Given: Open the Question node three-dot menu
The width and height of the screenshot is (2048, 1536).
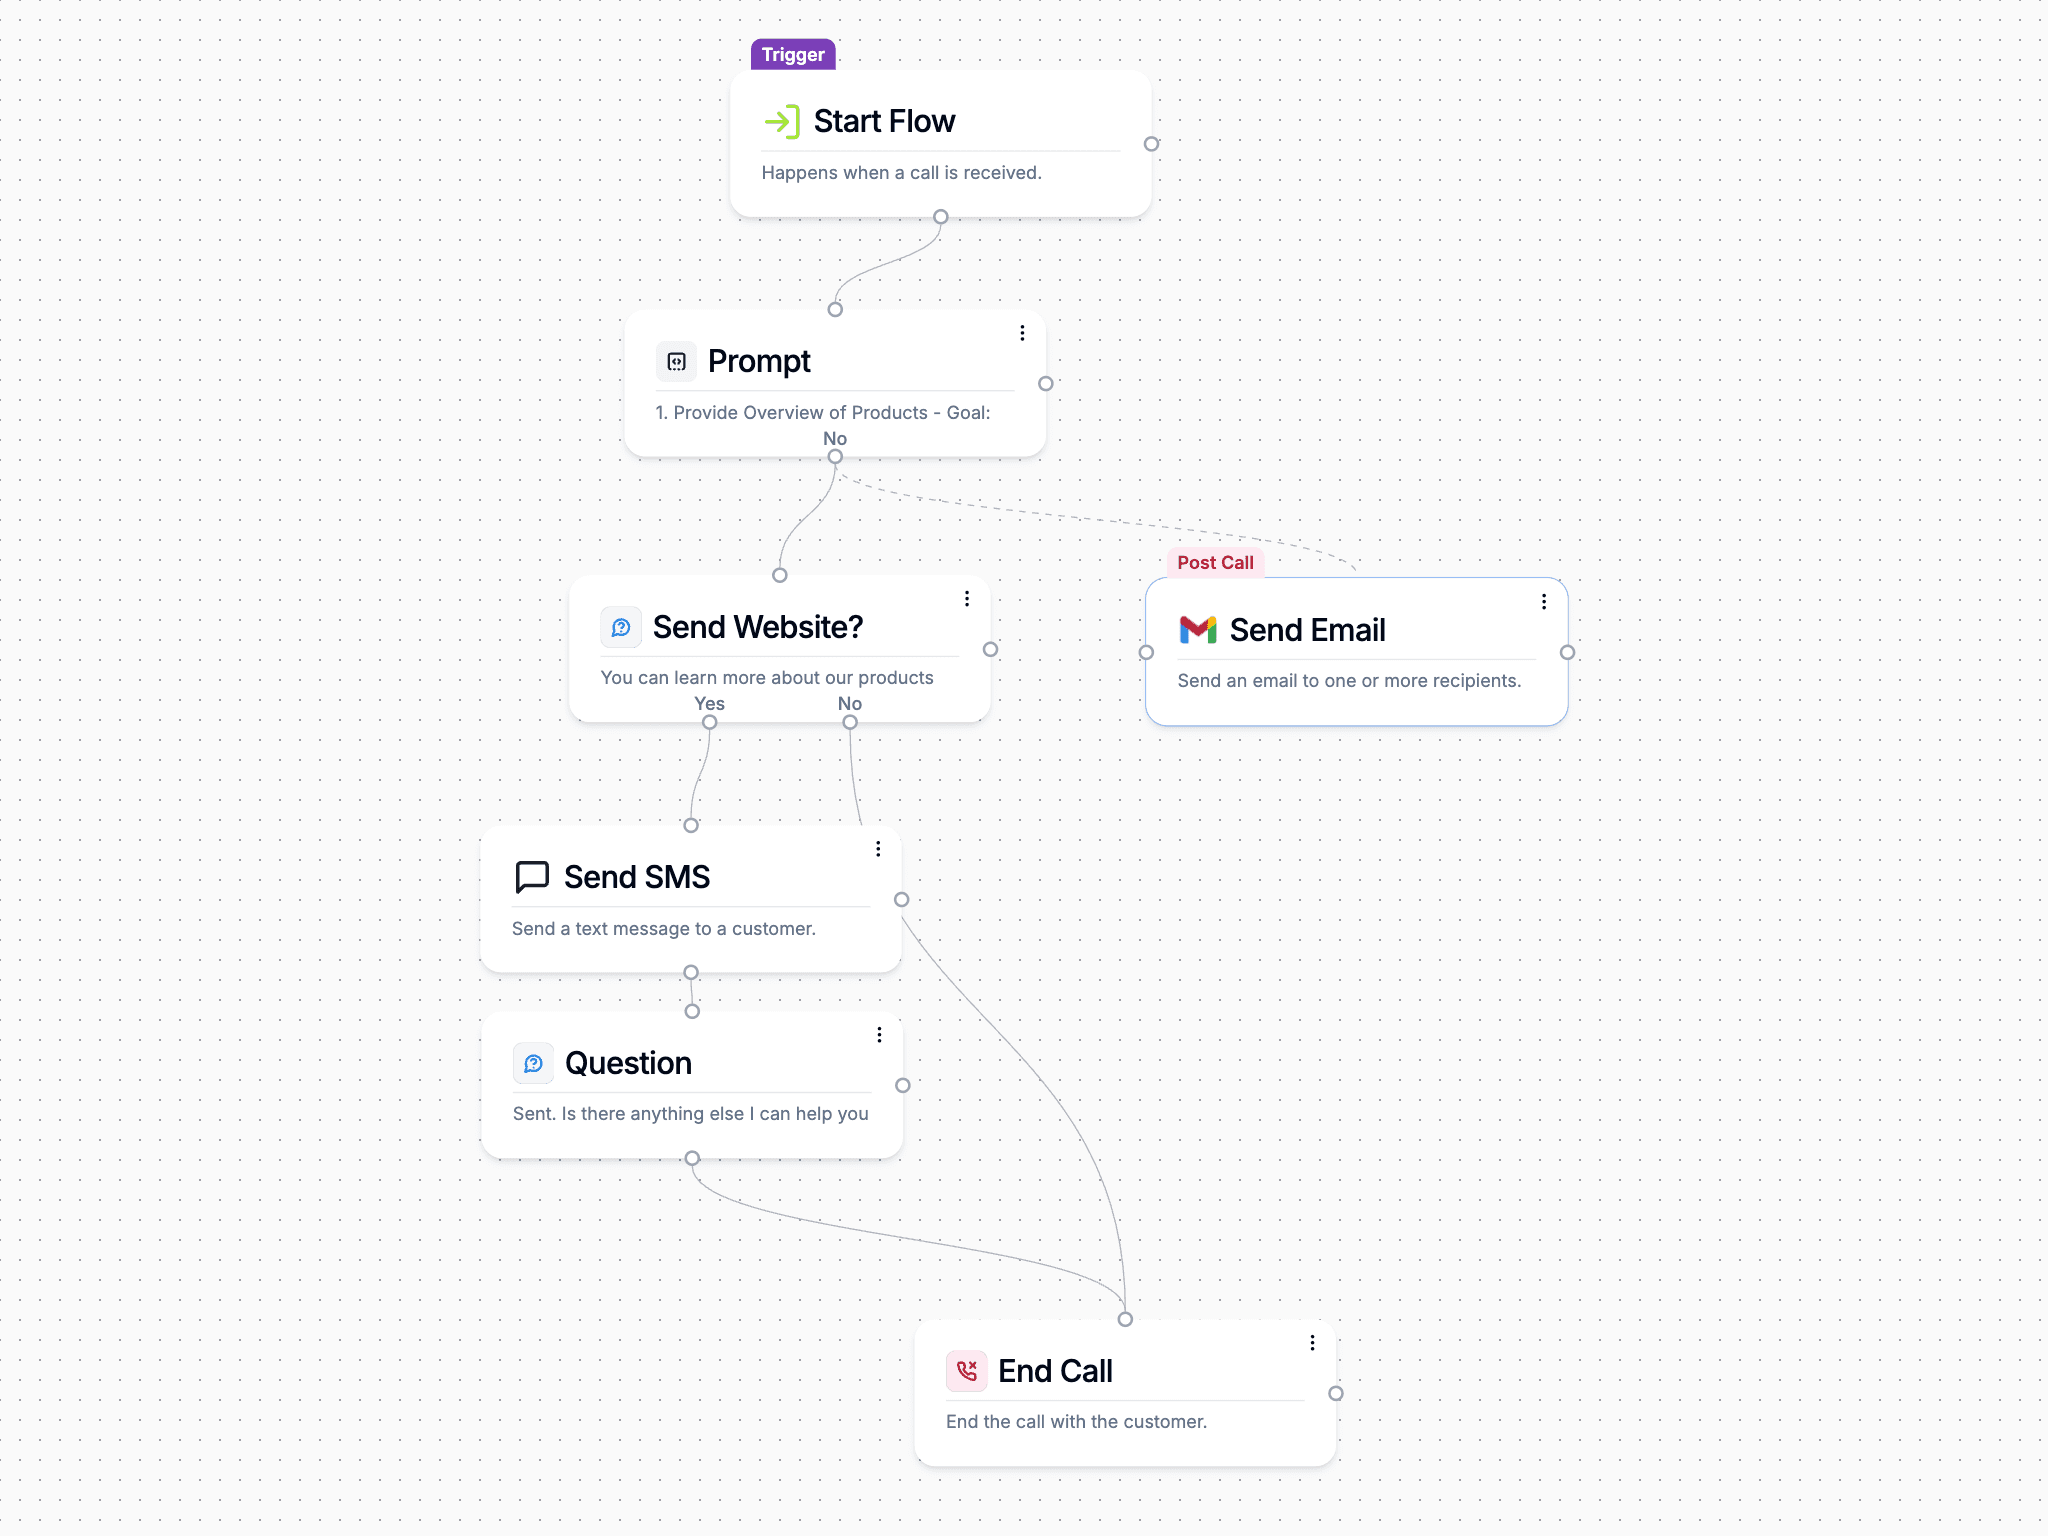Looking at the screenshot, I should [x=880, y=1035].
